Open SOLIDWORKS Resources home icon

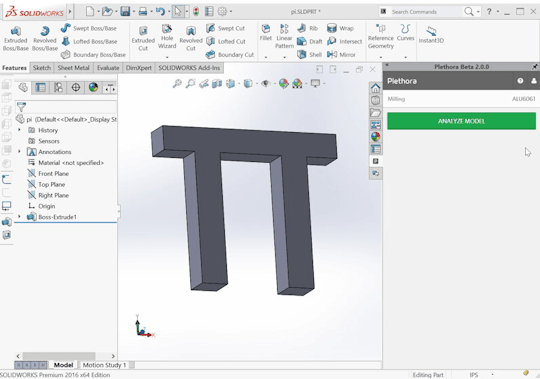(x=375, y=88)
